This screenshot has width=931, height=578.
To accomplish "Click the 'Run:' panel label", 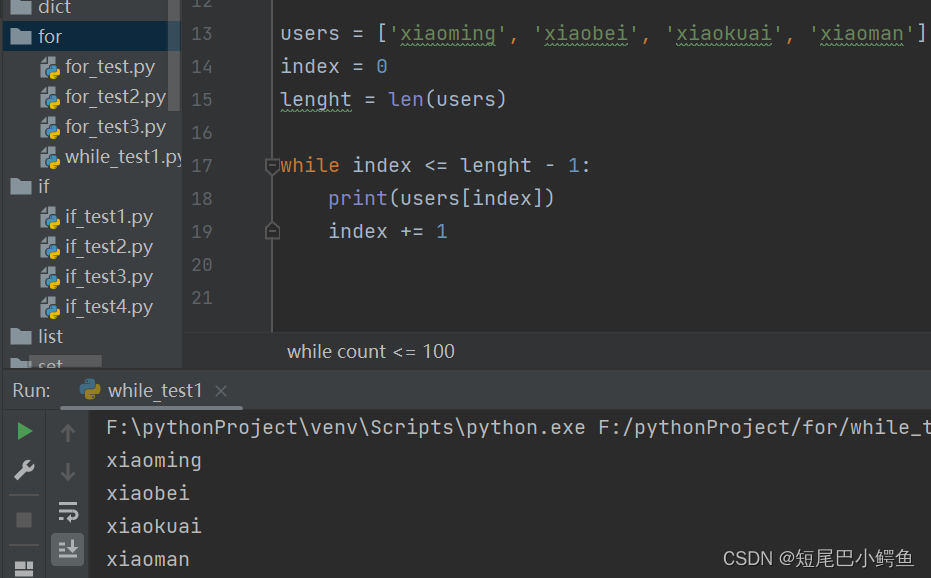I will click(x=31, y=391).
